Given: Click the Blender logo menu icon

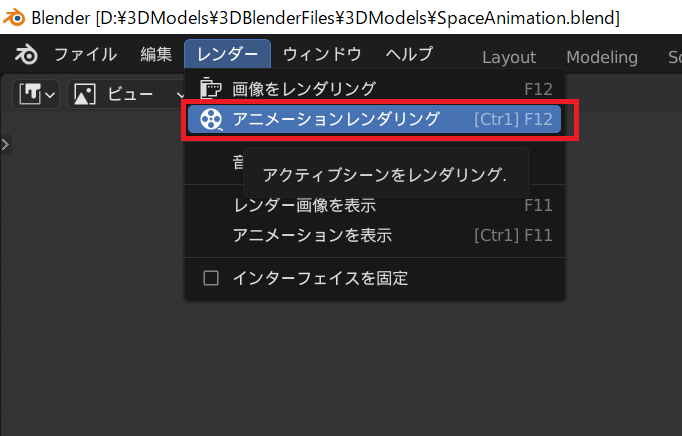Looking at the screenshot, I should tap(26, 55).
